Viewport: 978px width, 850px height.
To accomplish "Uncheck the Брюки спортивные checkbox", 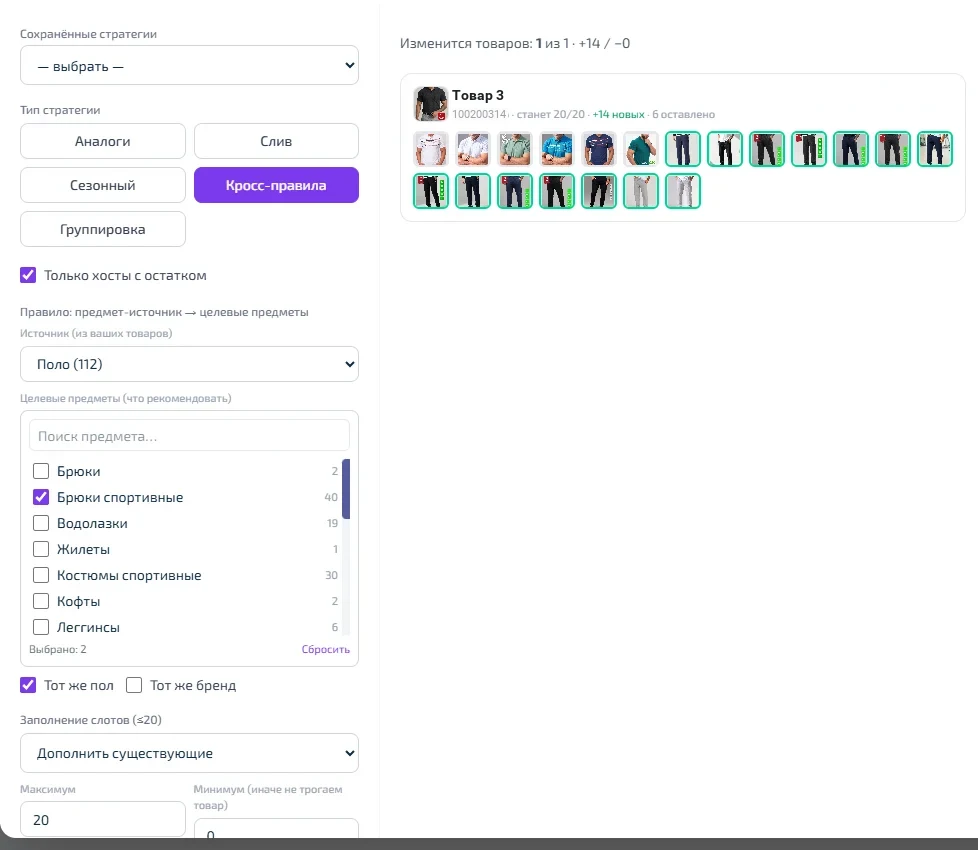I will pos(41,497).
